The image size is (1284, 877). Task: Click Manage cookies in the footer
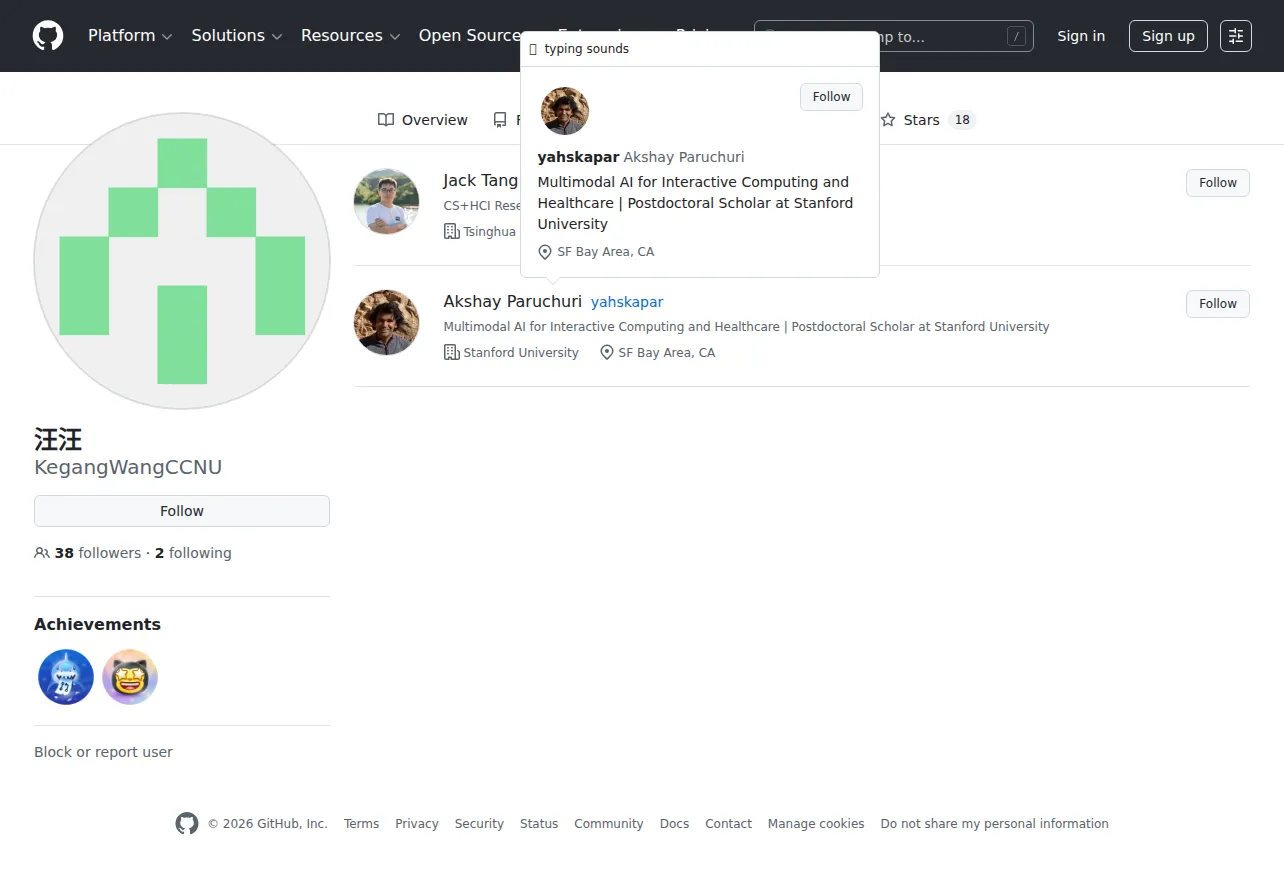coord(816,824)
